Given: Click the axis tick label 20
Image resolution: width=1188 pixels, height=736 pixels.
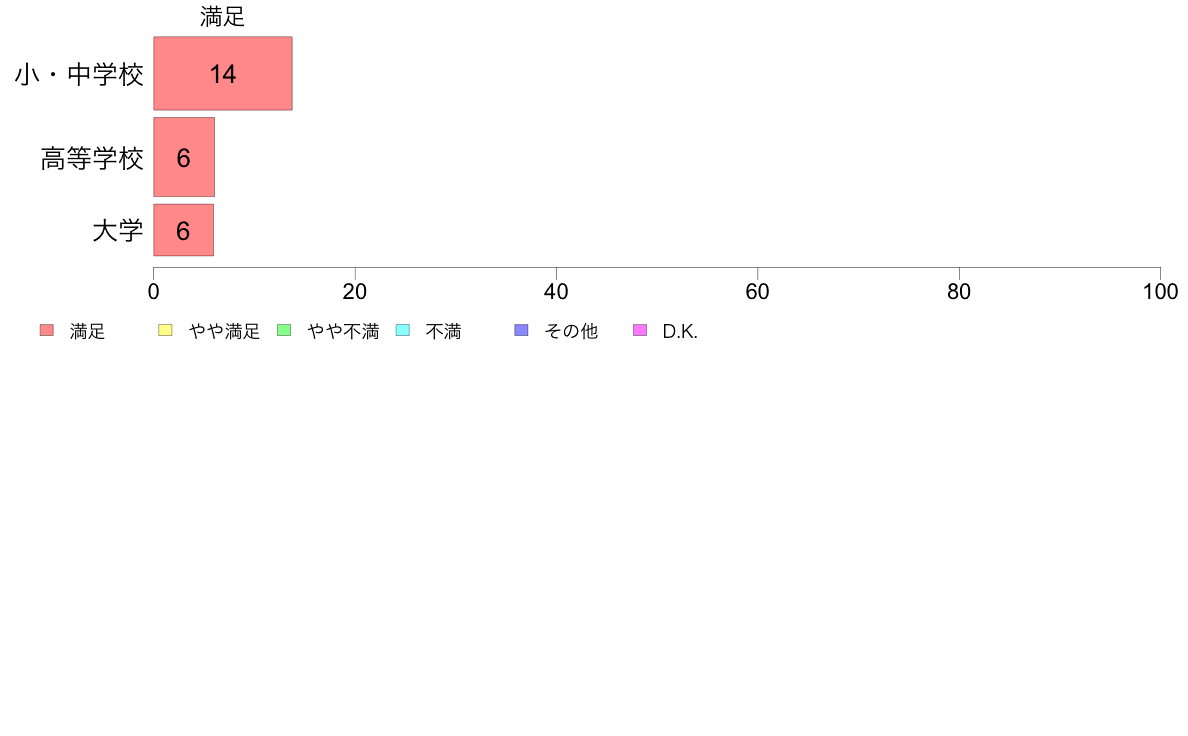Looking at the screenshot, I should pyautogui.click(x=355, y=292).
